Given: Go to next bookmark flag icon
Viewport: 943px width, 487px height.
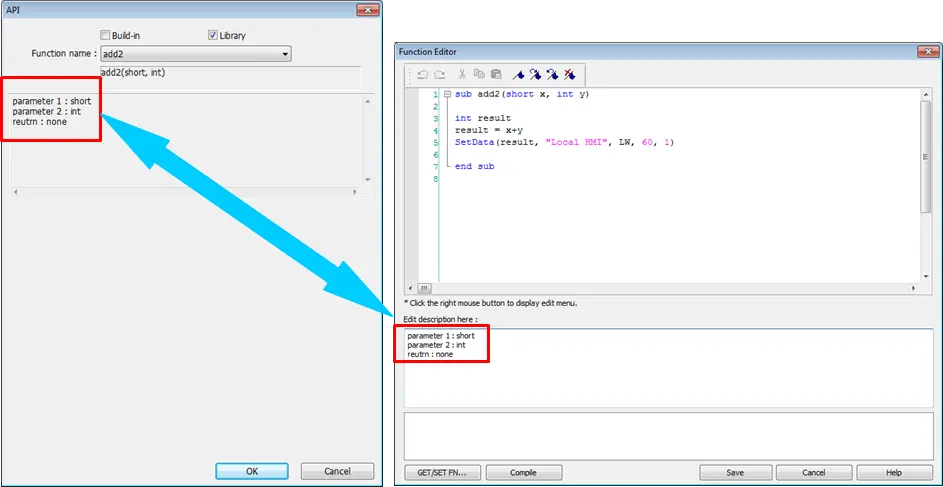Looking at the screenshot, I should 535,75.
